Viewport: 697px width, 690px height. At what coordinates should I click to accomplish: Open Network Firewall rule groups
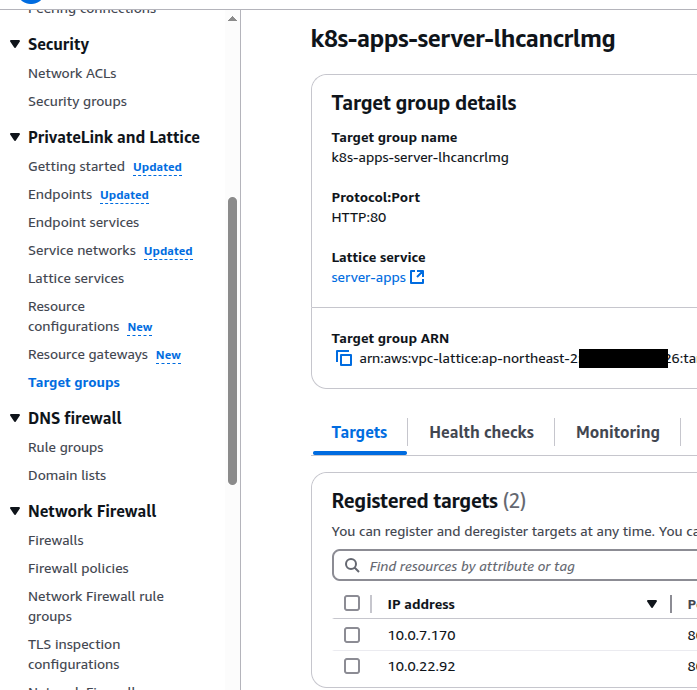tap(96, 606)
